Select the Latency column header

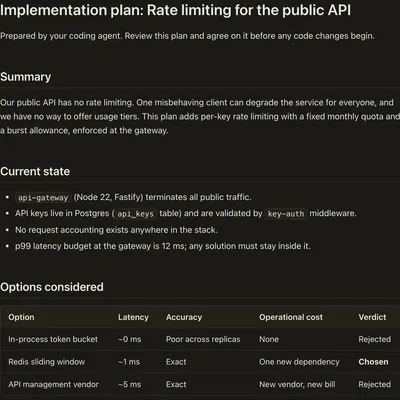(133, 317)
